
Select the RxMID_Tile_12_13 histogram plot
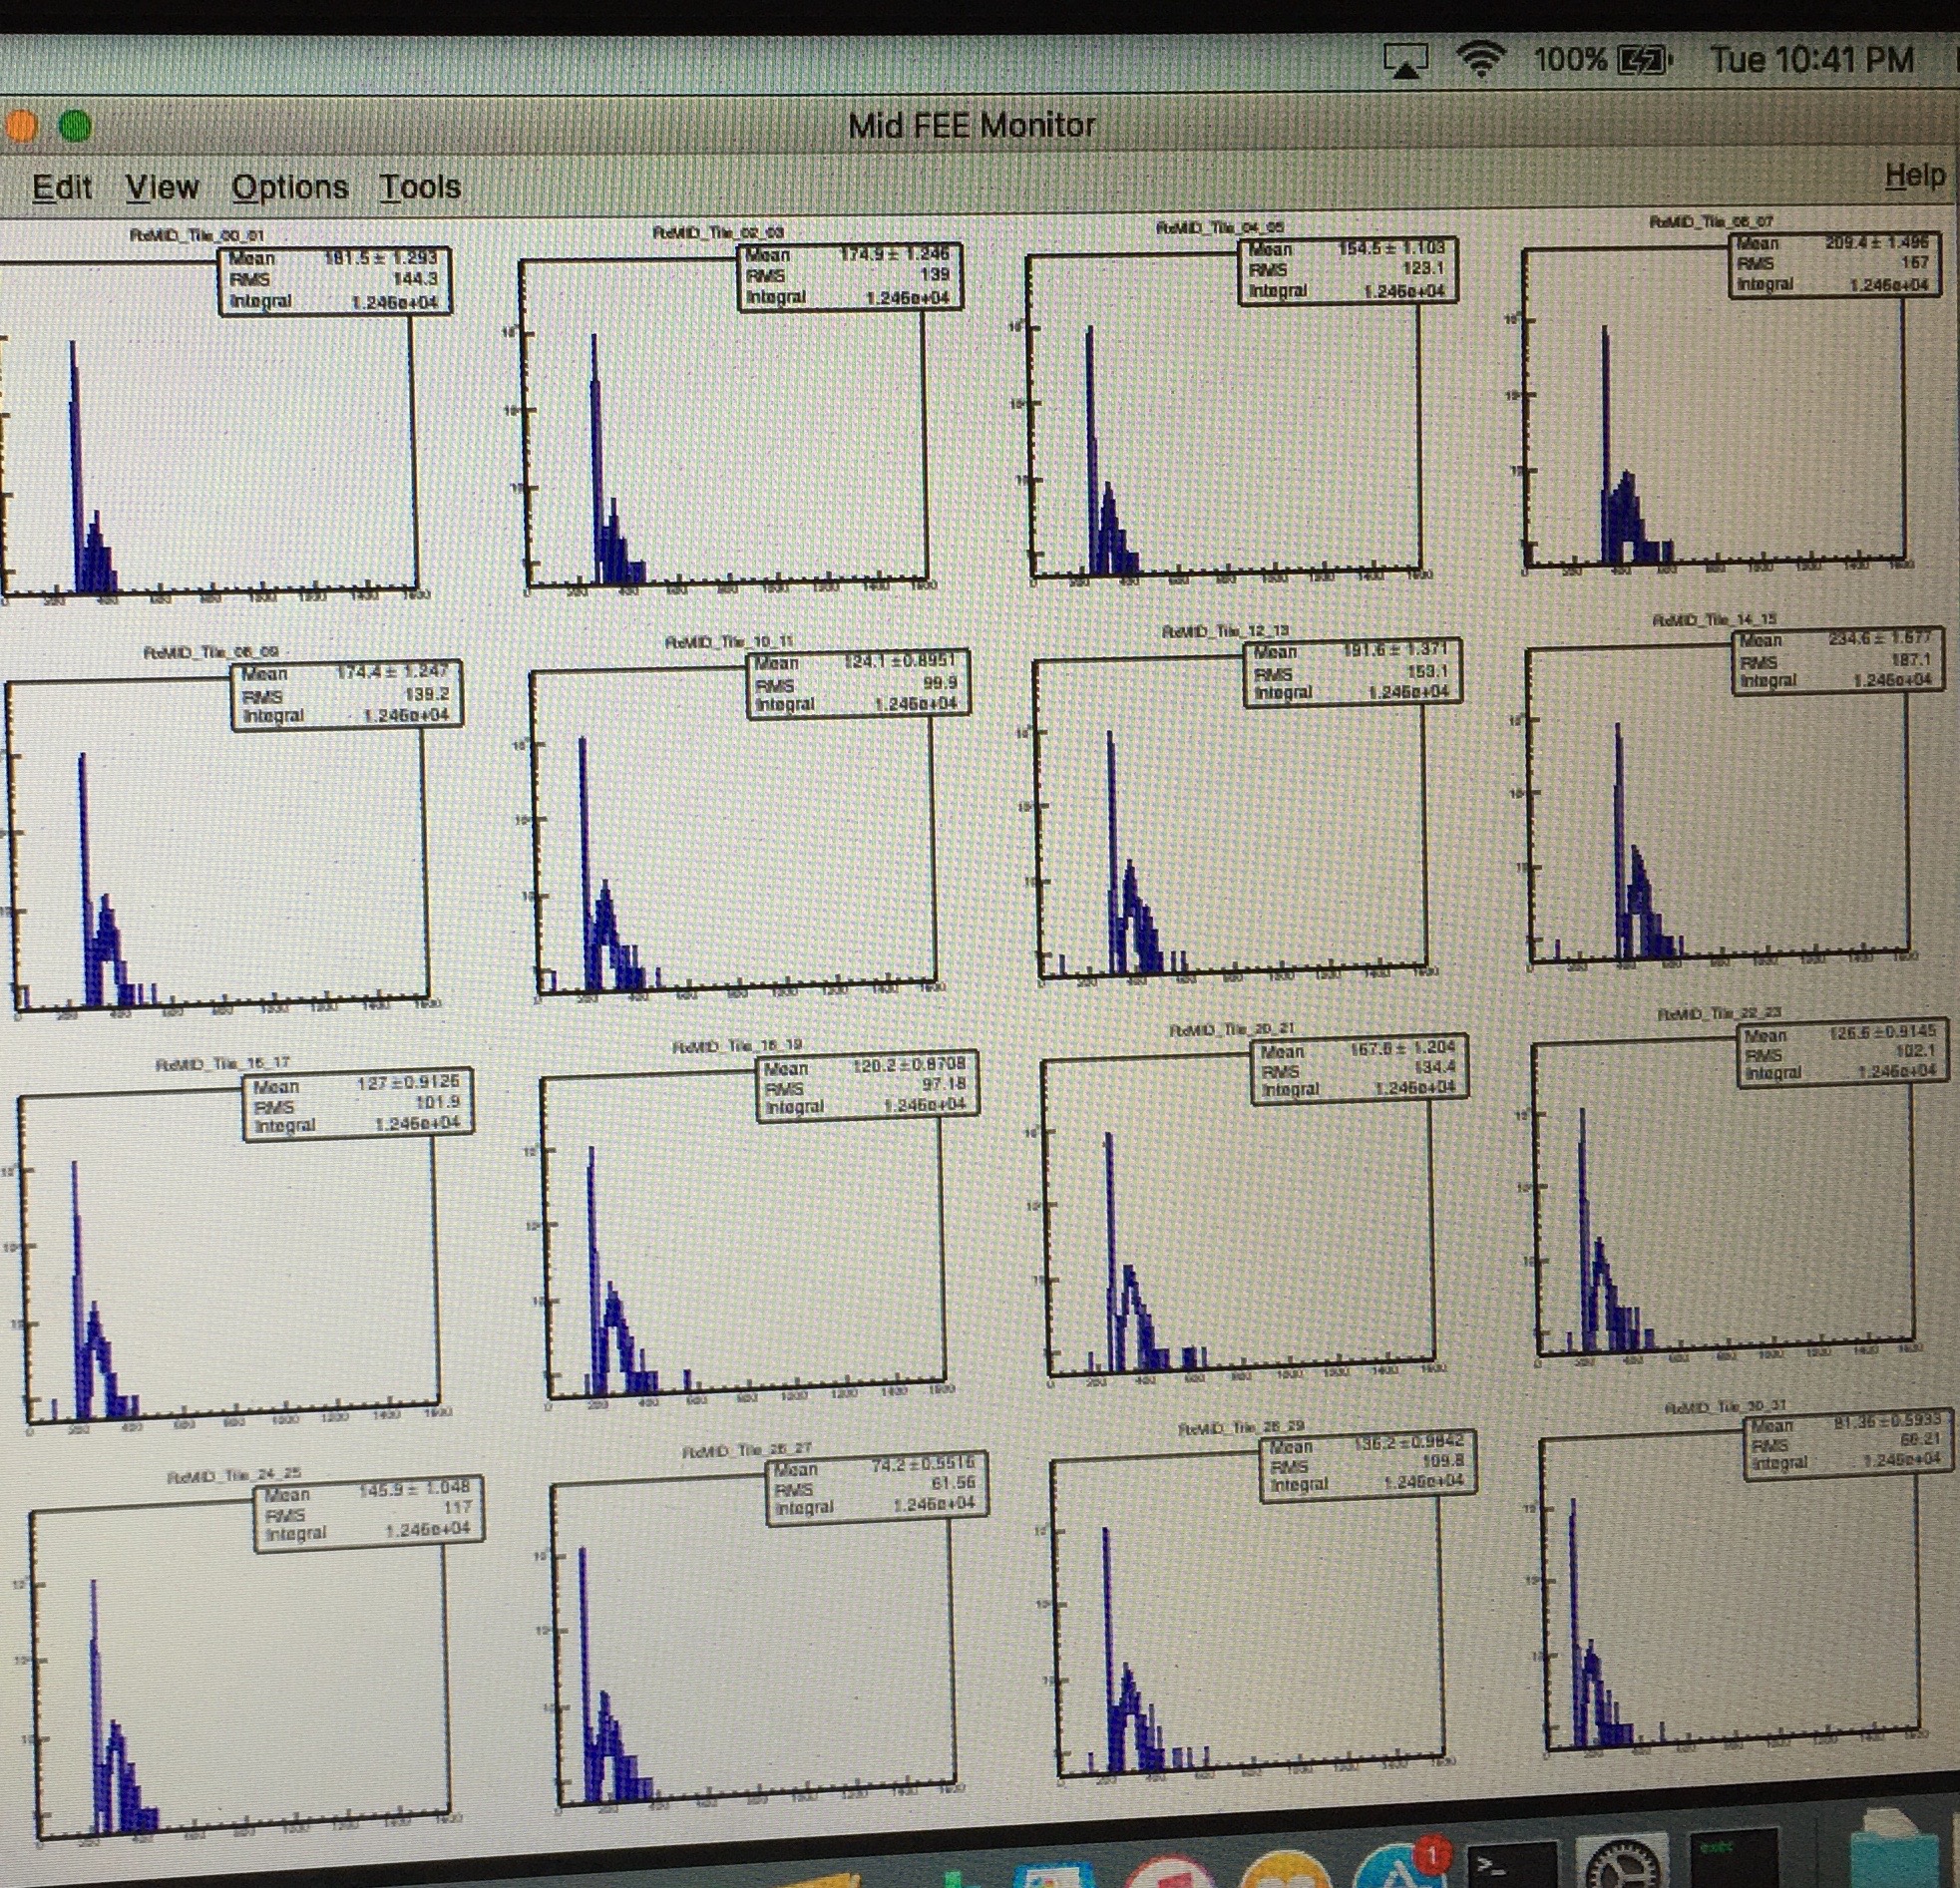(1232, 818)
